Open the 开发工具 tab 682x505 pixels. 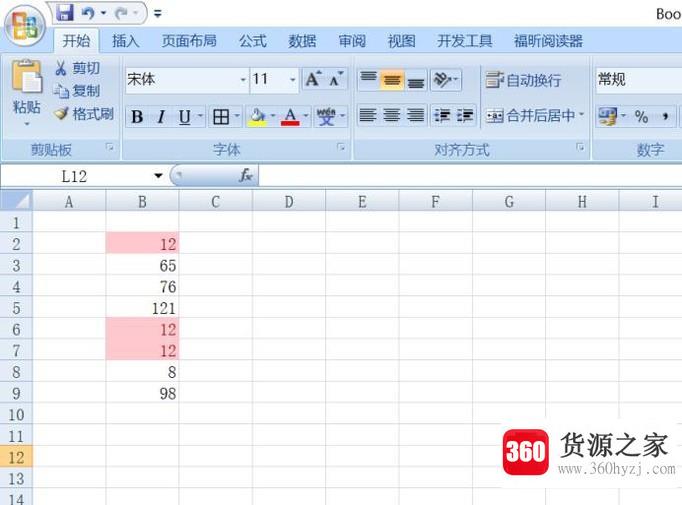click(465, 41)
